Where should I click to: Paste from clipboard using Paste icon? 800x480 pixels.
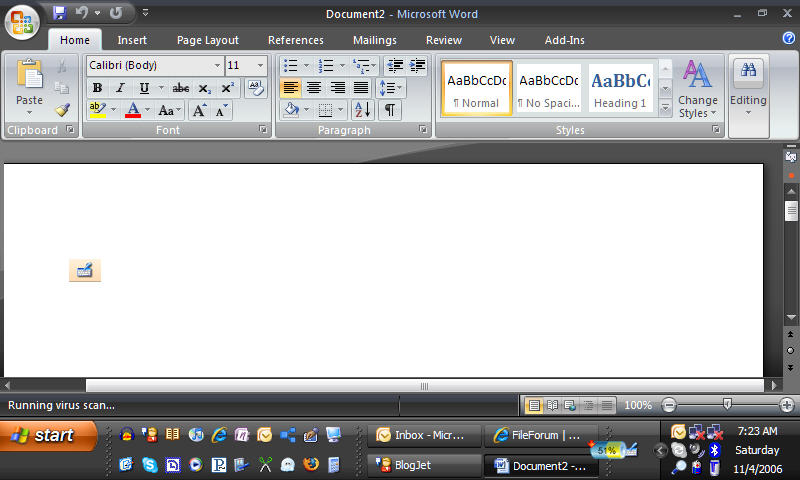pos(29,74)
